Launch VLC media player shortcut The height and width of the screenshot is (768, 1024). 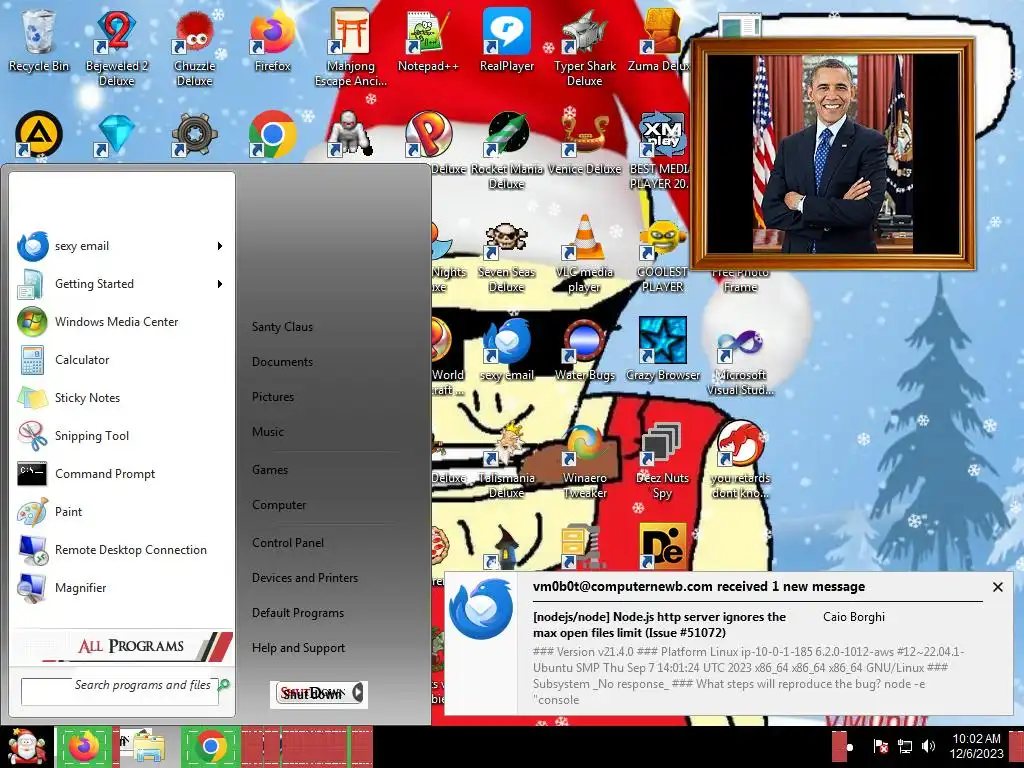pos(584,253)
